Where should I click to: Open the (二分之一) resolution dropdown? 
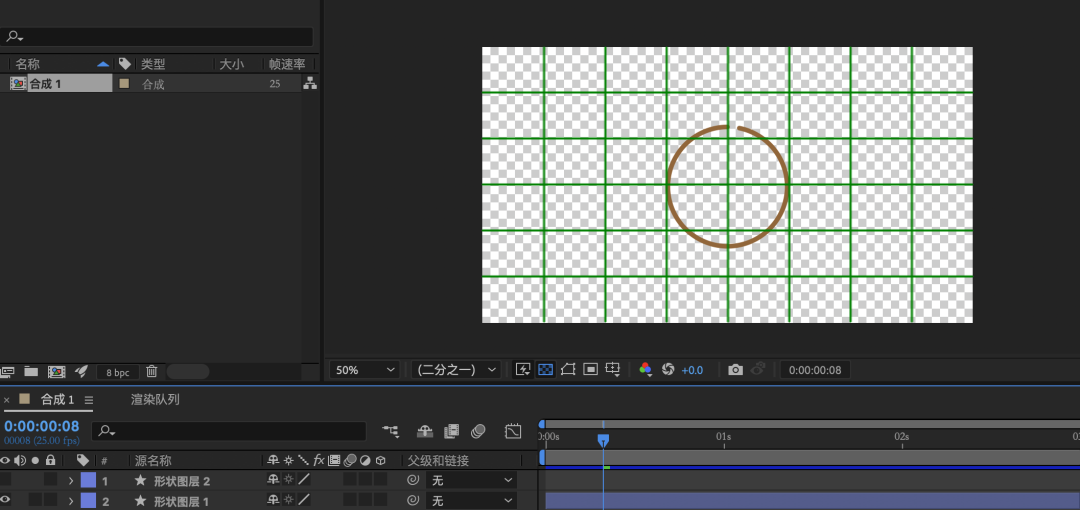456,370
